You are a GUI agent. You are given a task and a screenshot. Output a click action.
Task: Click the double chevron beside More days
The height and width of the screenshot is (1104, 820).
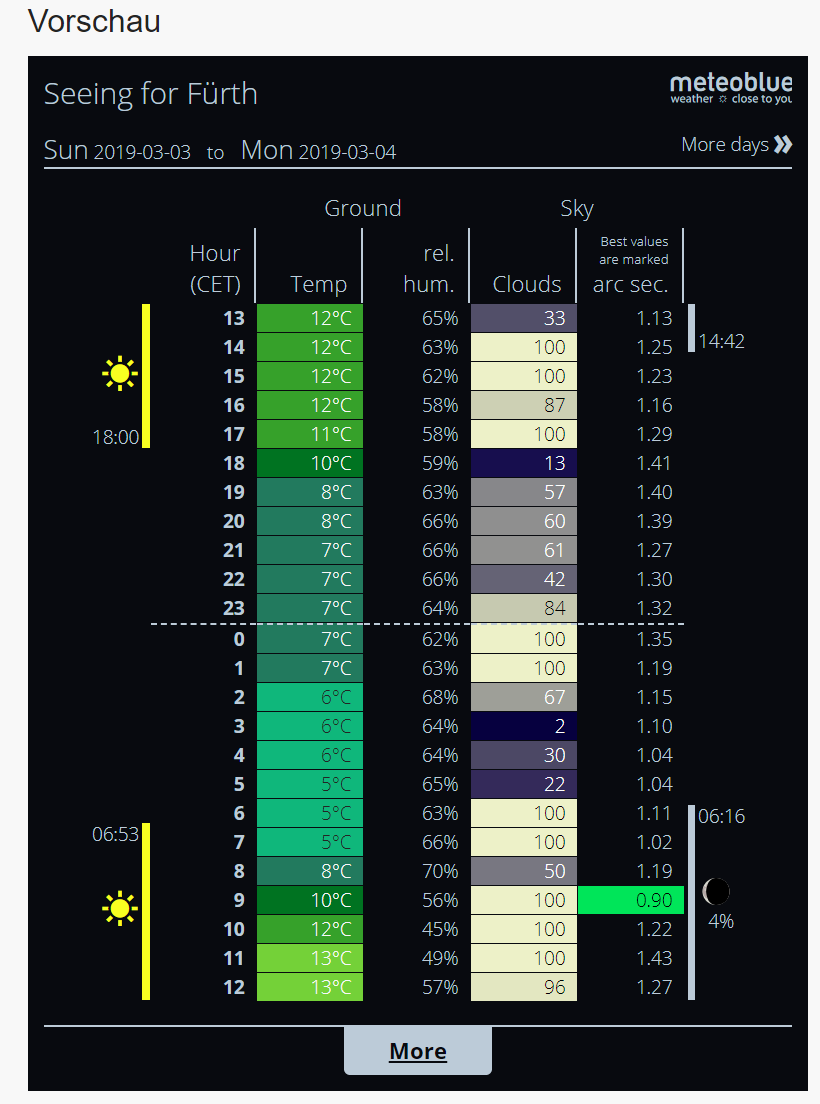click(x=783, y=145)
